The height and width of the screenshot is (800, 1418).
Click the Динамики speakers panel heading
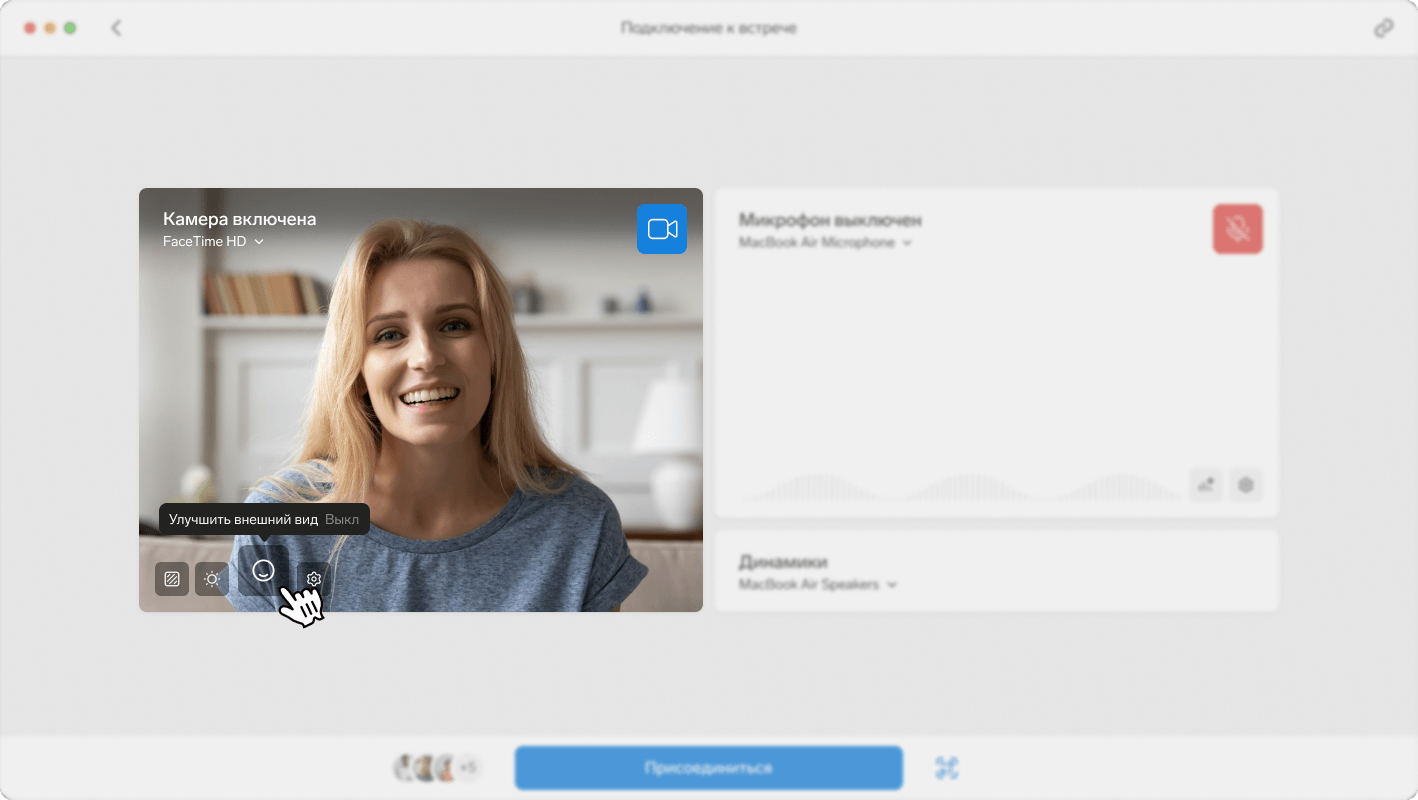(x=783, y=562)
